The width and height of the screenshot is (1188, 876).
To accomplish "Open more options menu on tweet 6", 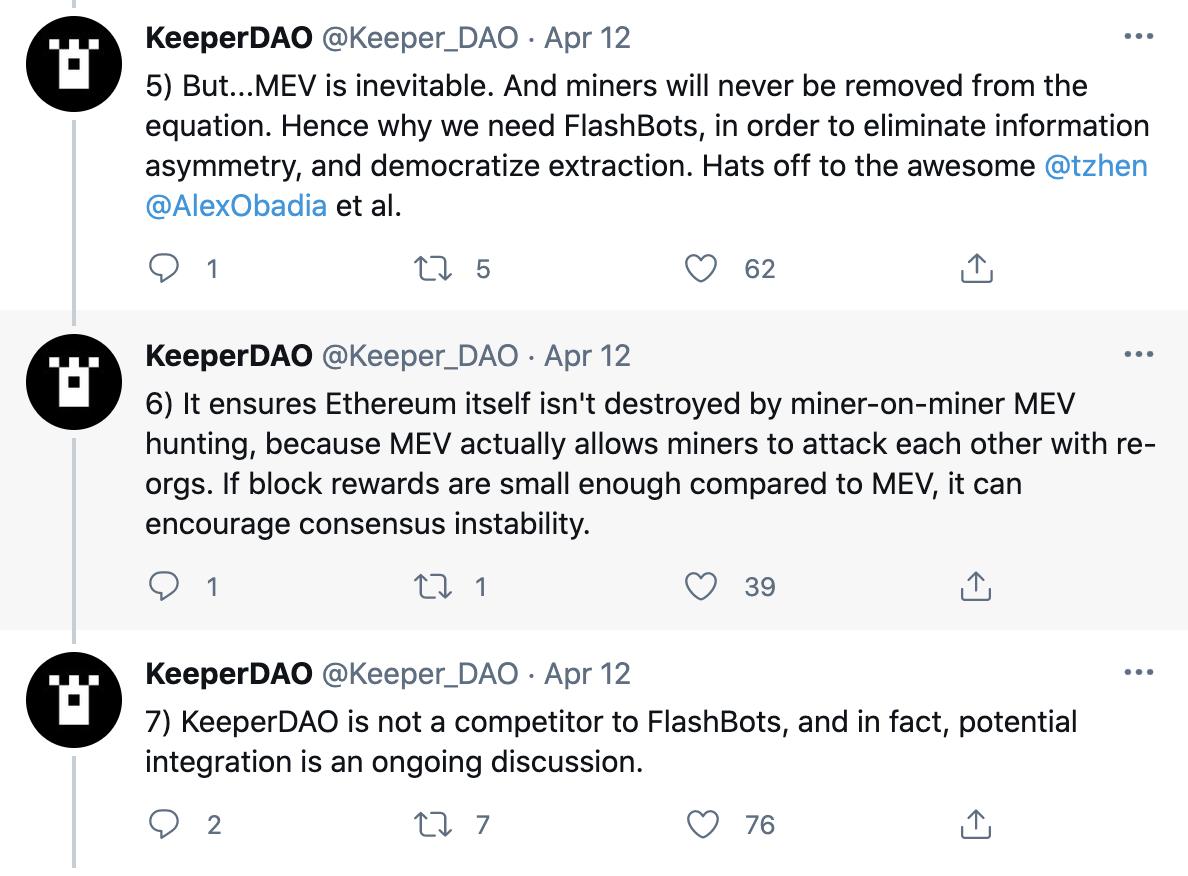I will (1138, 354).
